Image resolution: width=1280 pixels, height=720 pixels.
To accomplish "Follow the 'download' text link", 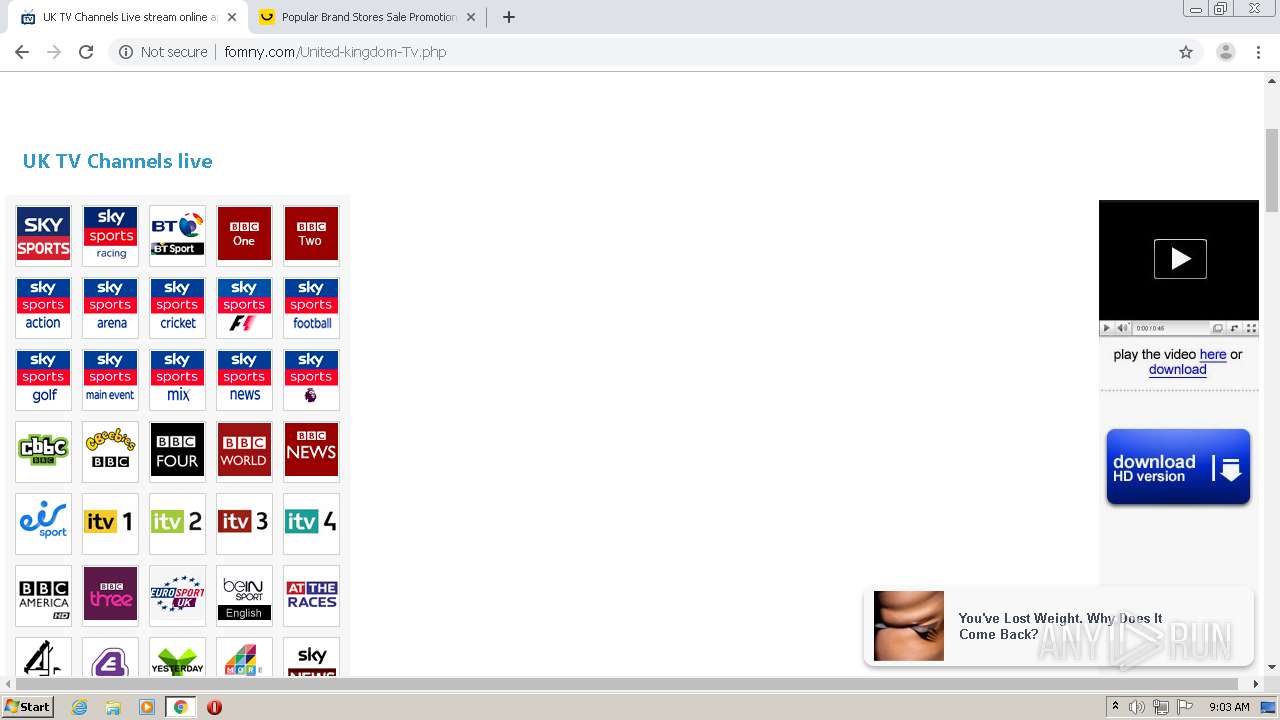I will coord(1178,369).
